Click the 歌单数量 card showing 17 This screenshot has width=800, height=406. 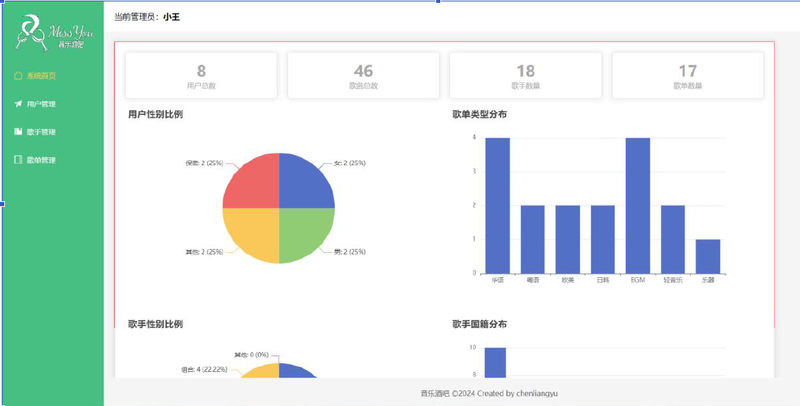pos(688,75)
